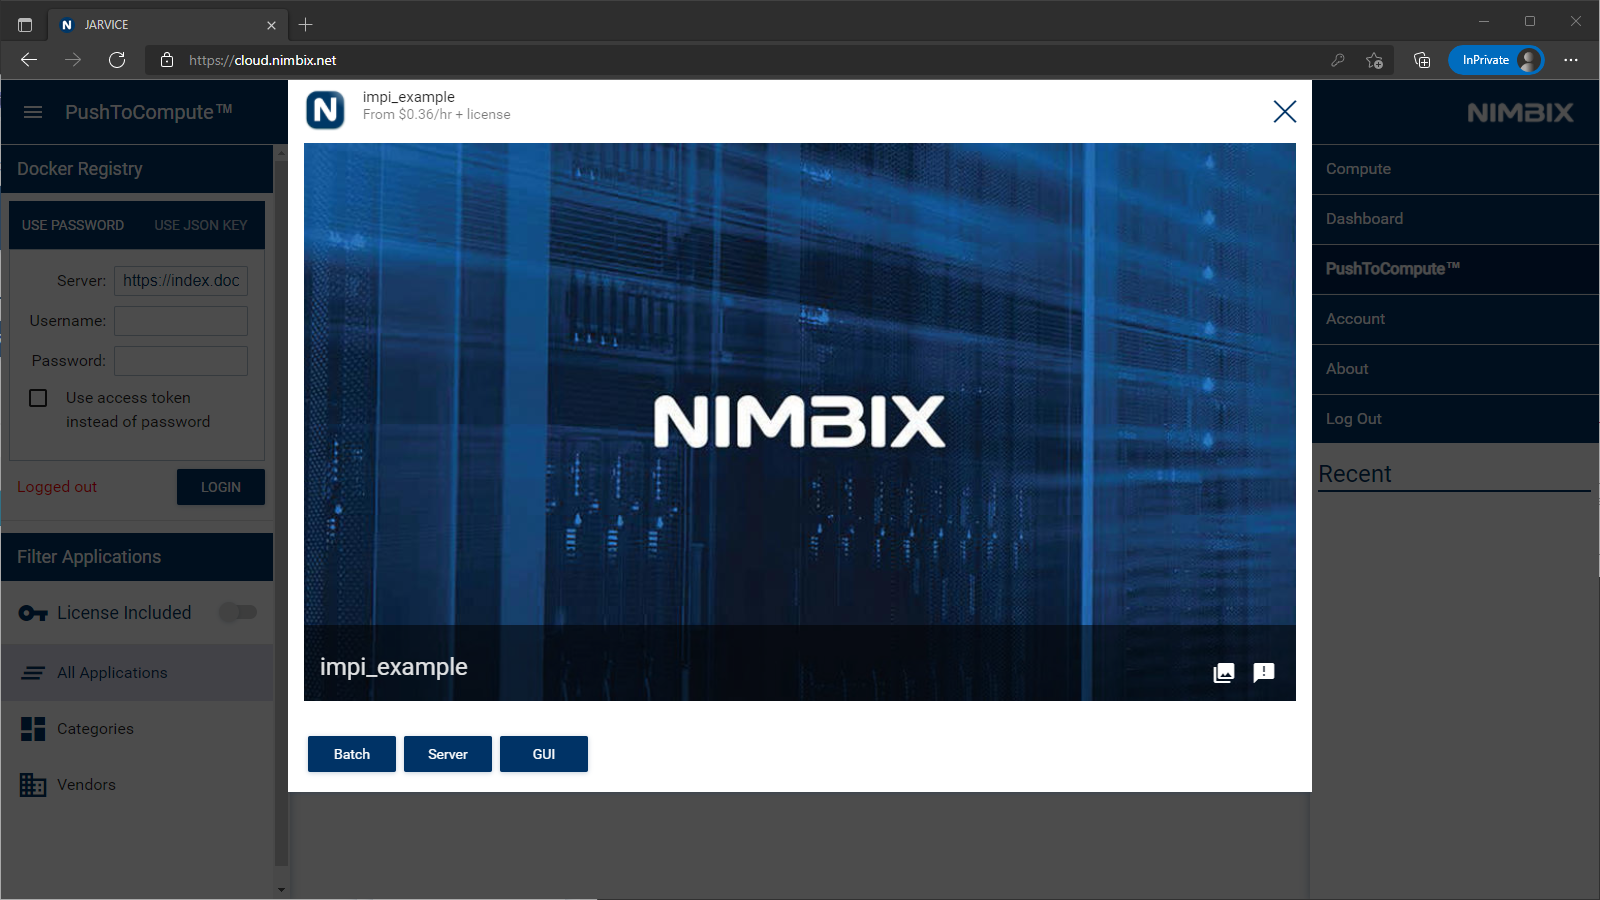Click the impi_example banner image
The image size is (1600, 900).
coord(800,422)
